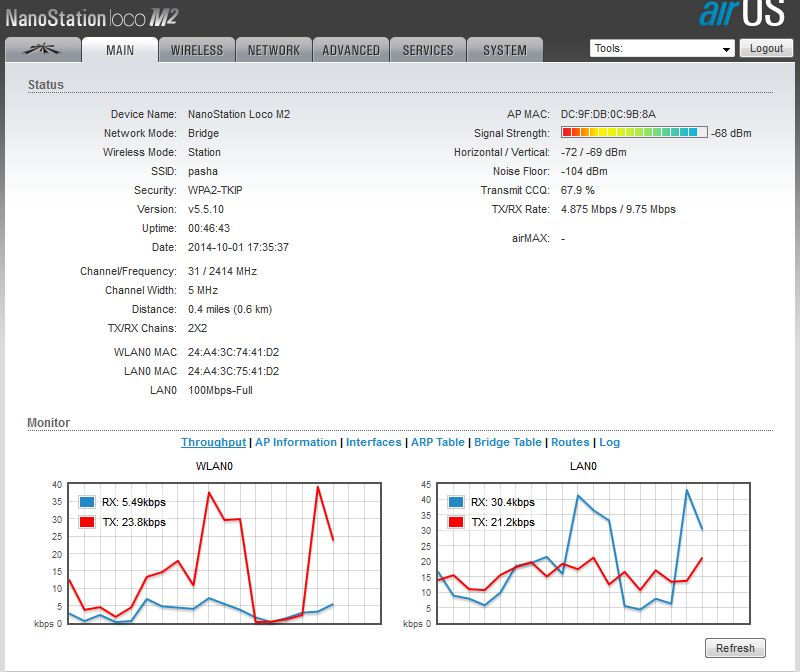Click the LAN0 RX: 30.4kbps legend label
Viewport: 800px width, 672px height.
(x=503, y=502)
